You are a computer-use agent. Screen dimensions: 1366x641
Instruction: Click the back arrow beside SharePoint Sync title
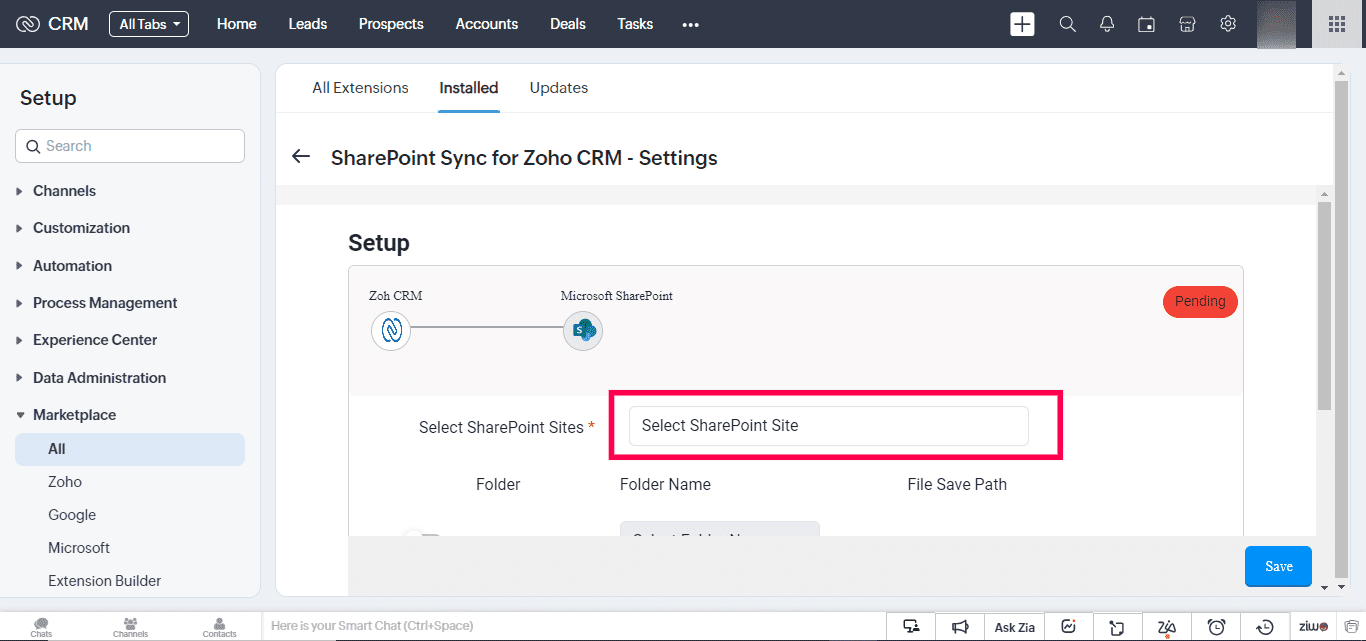click(301, 157)
